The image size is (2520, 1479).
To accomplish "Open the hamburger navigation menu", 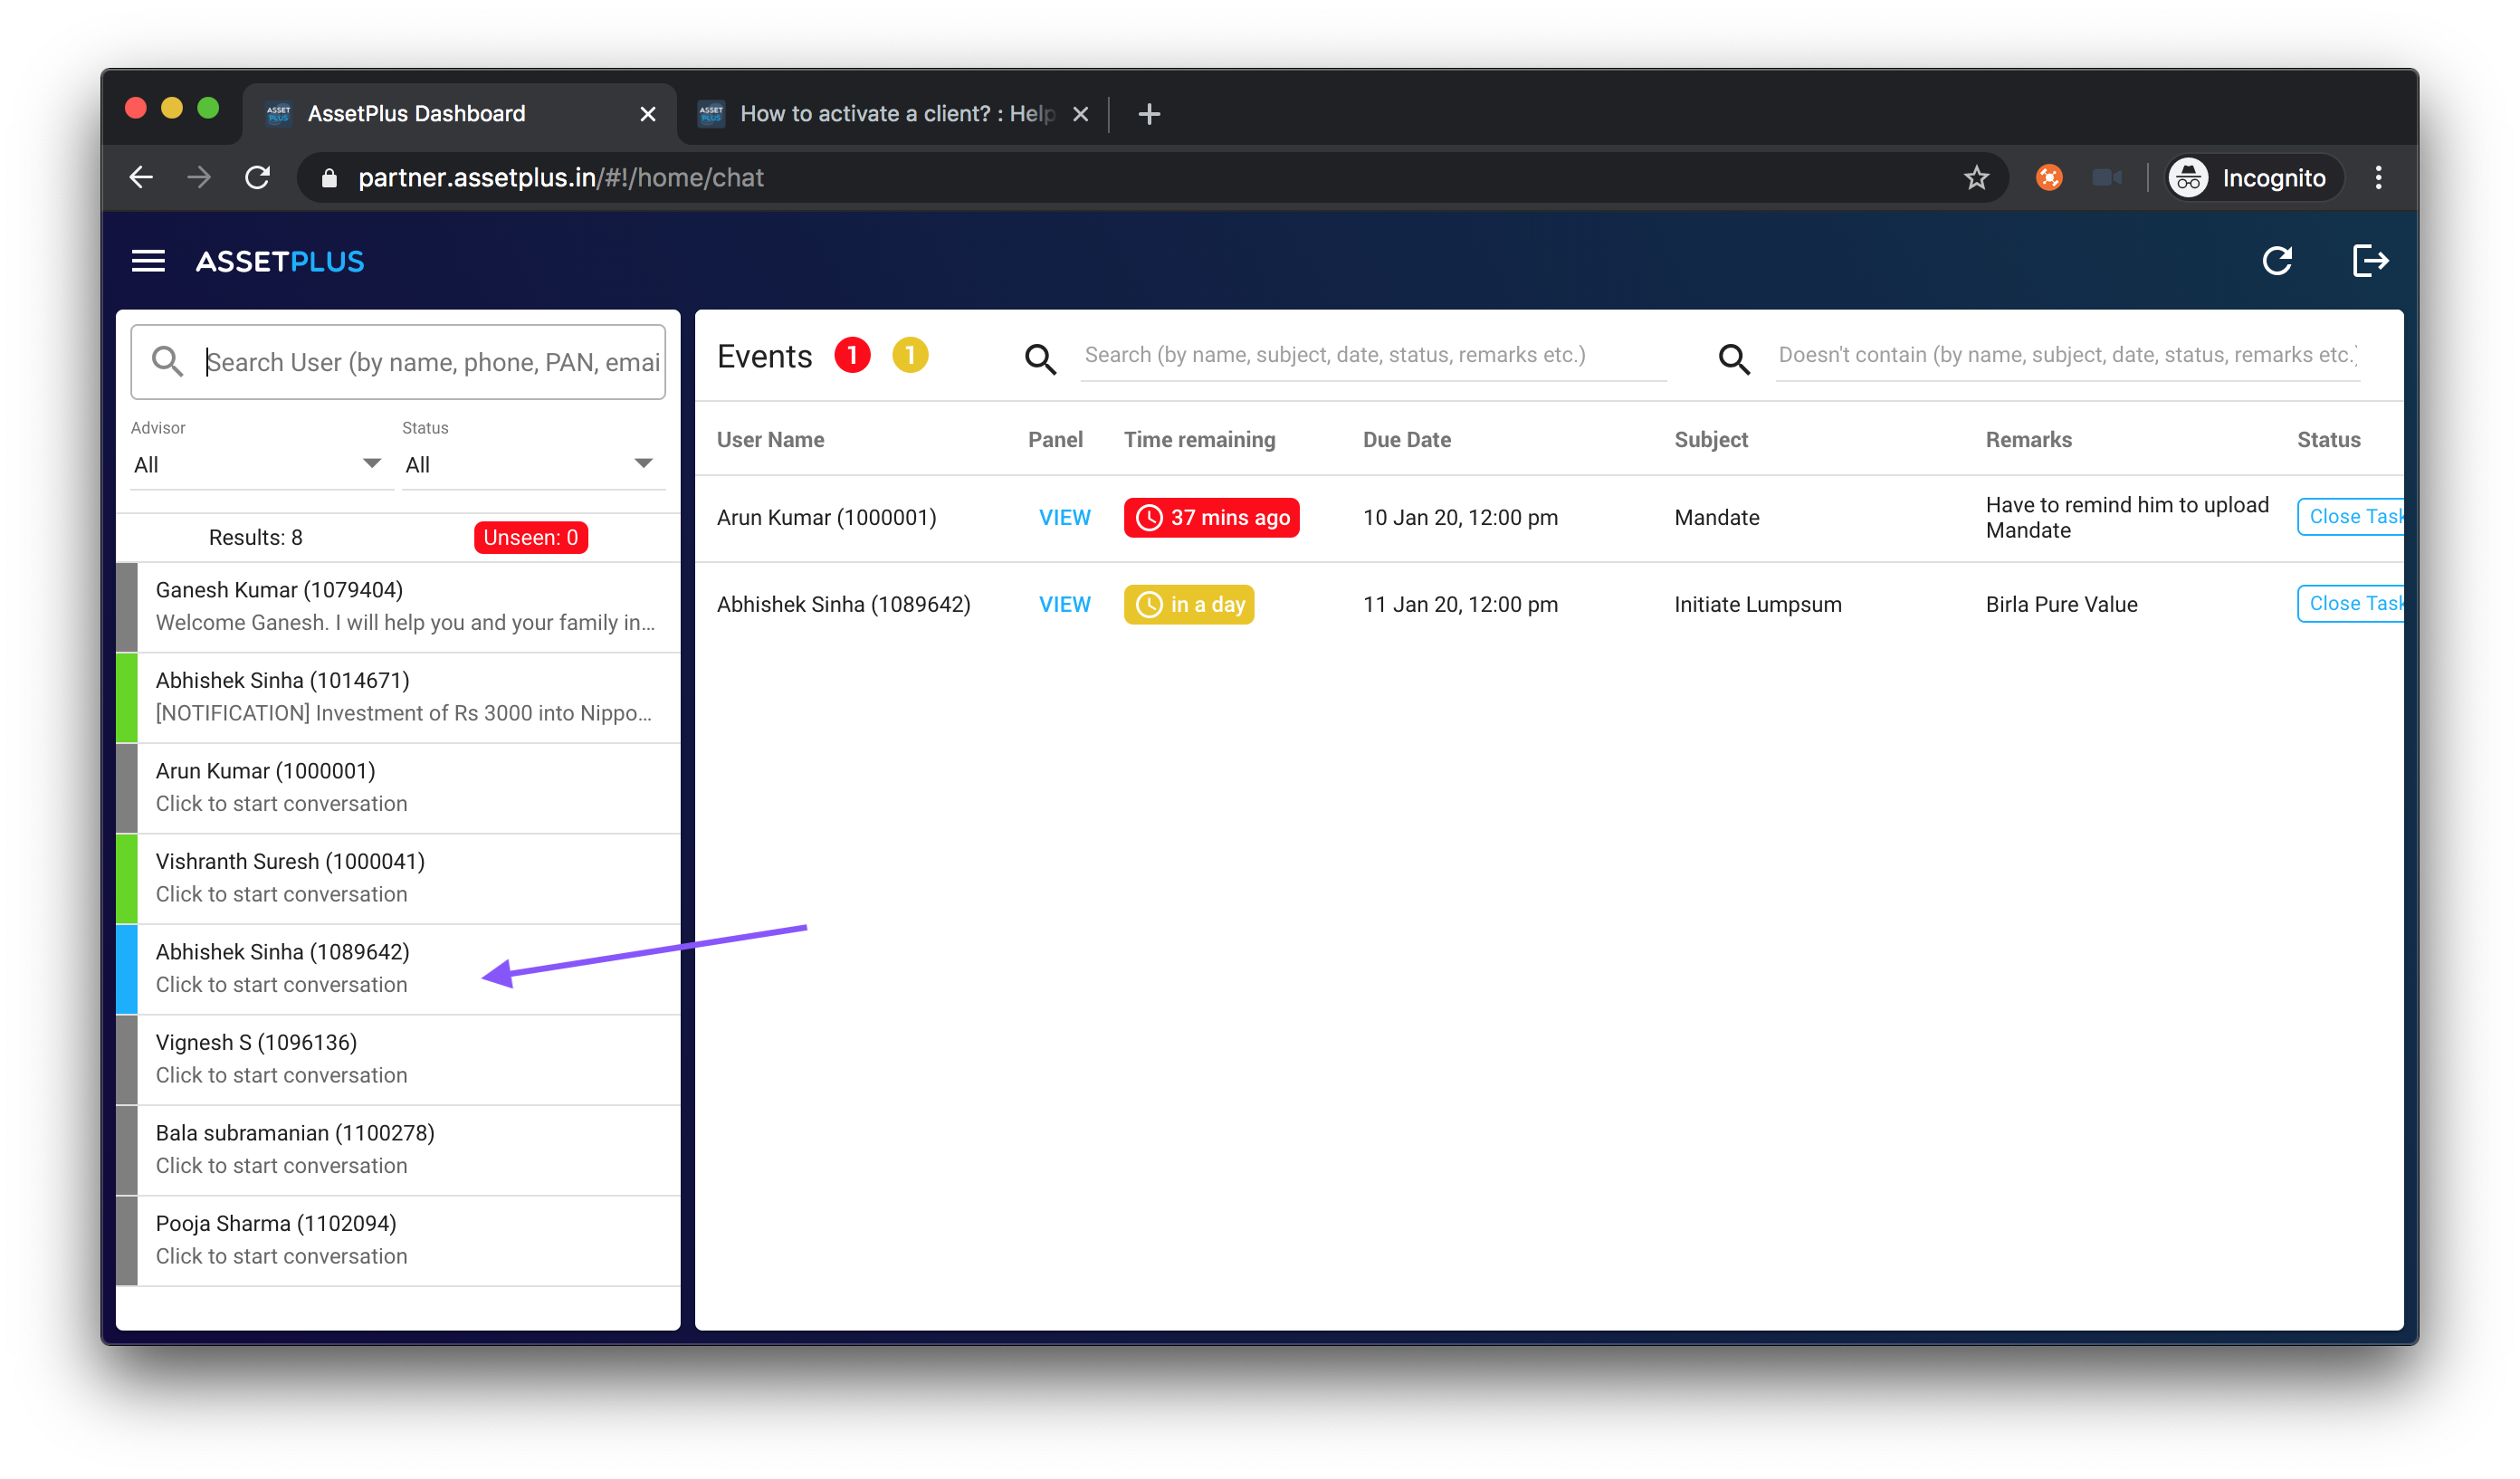I will click(x=148, y=261).
